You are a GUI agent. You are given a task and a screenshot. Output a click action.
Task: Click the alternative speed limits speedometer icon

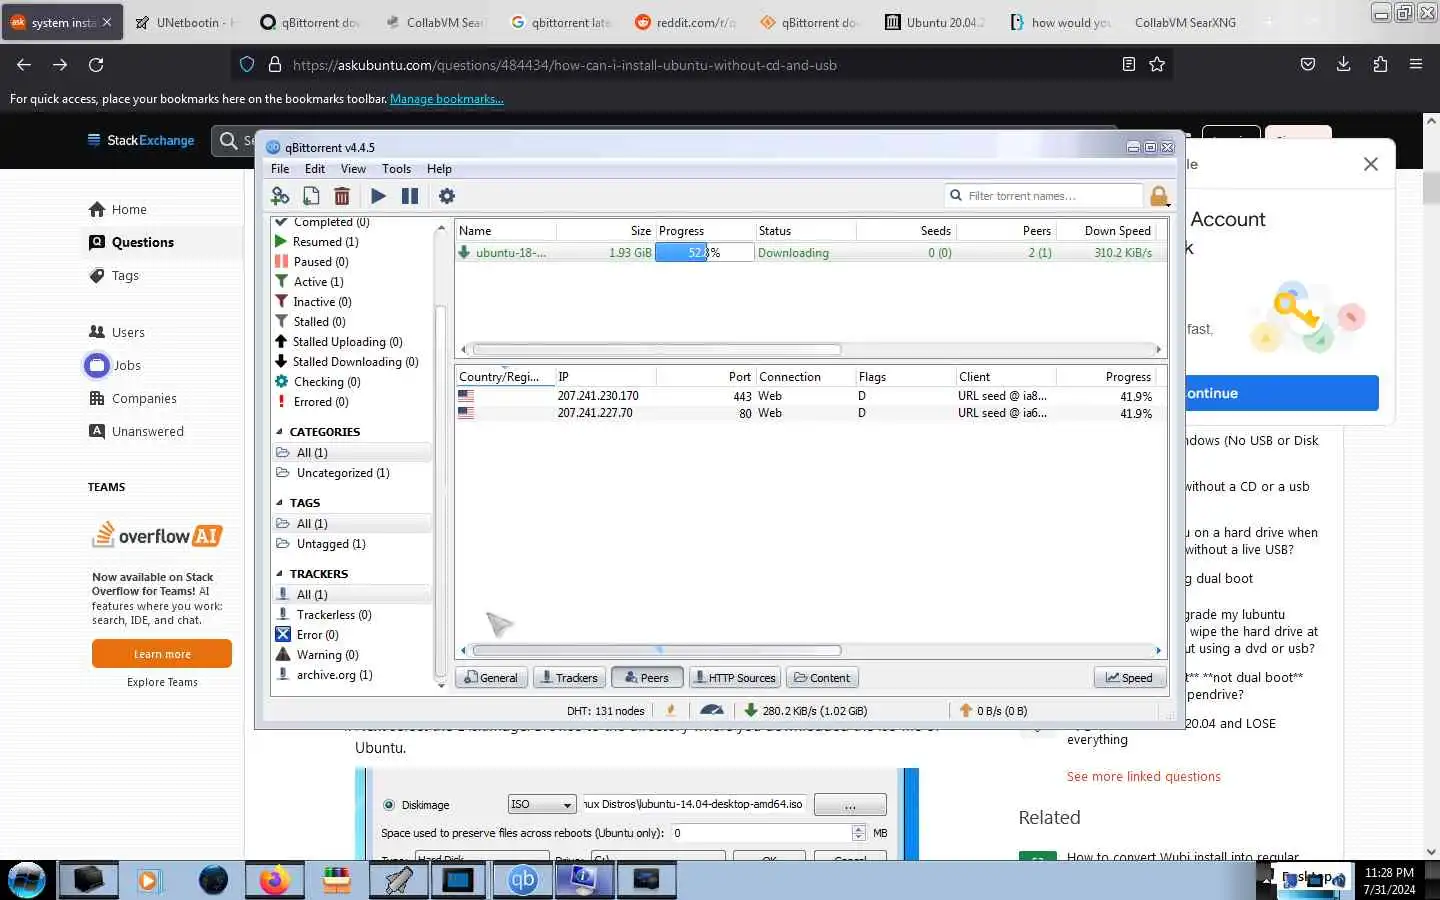(712, 710)
